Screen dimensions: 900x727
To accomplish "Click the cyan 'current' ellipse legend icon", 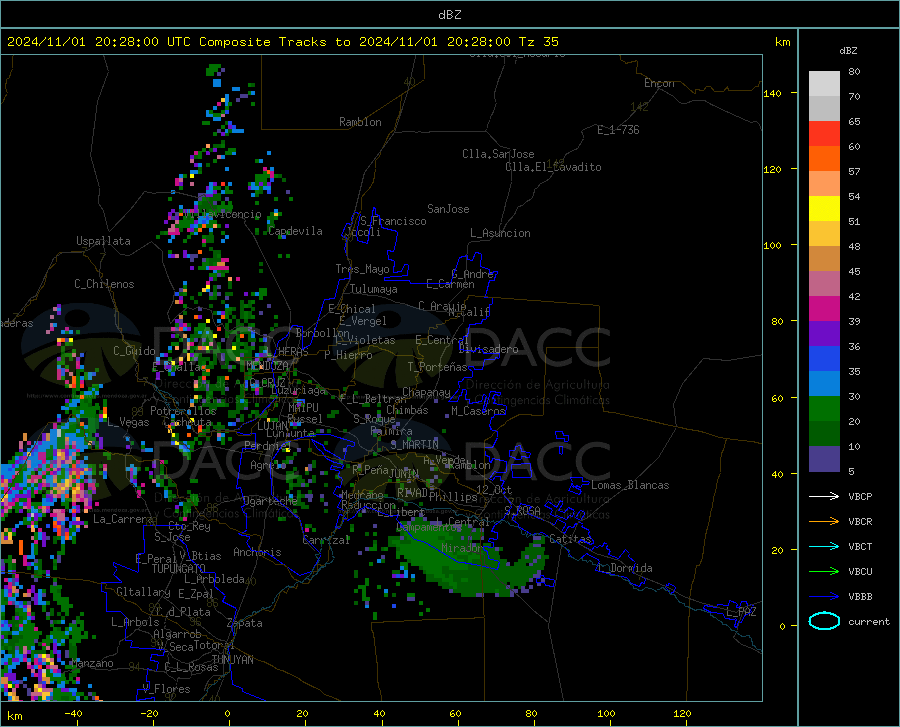I will [x=824, y=621].
